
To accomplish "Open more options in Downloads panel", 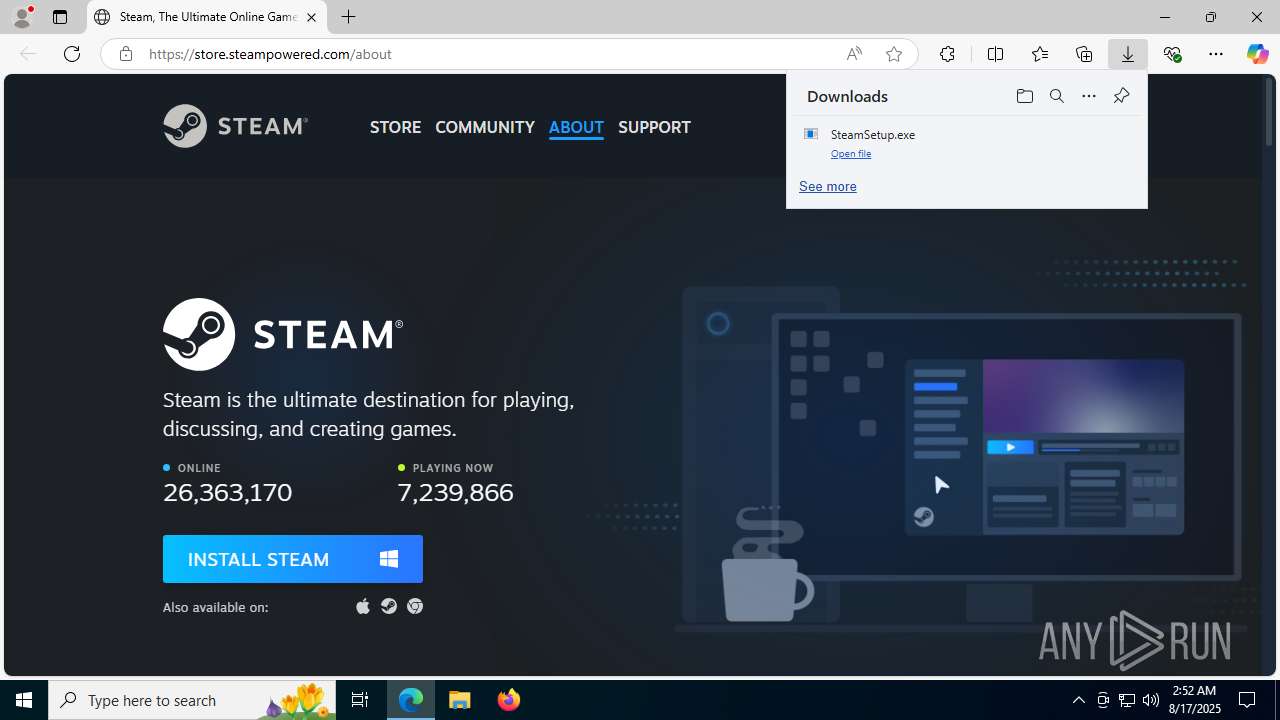I will (x=1089, y=96).
